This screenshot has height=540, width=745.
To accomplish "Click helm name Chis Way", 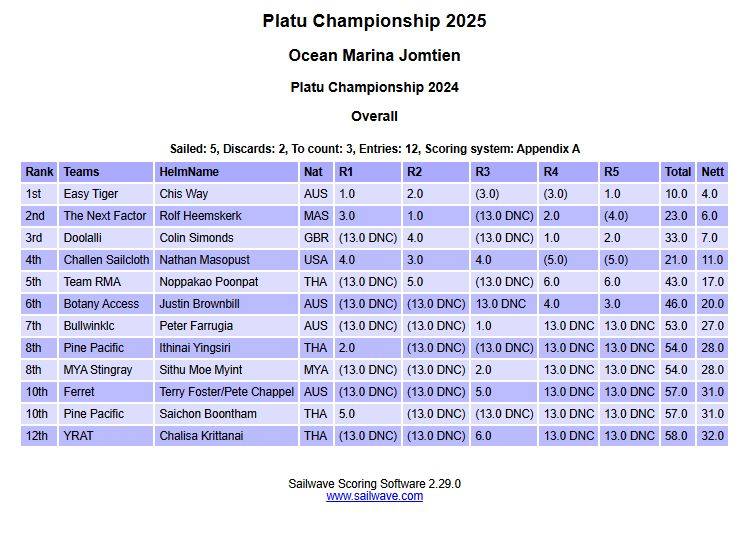I will click(x=184, y=194).
